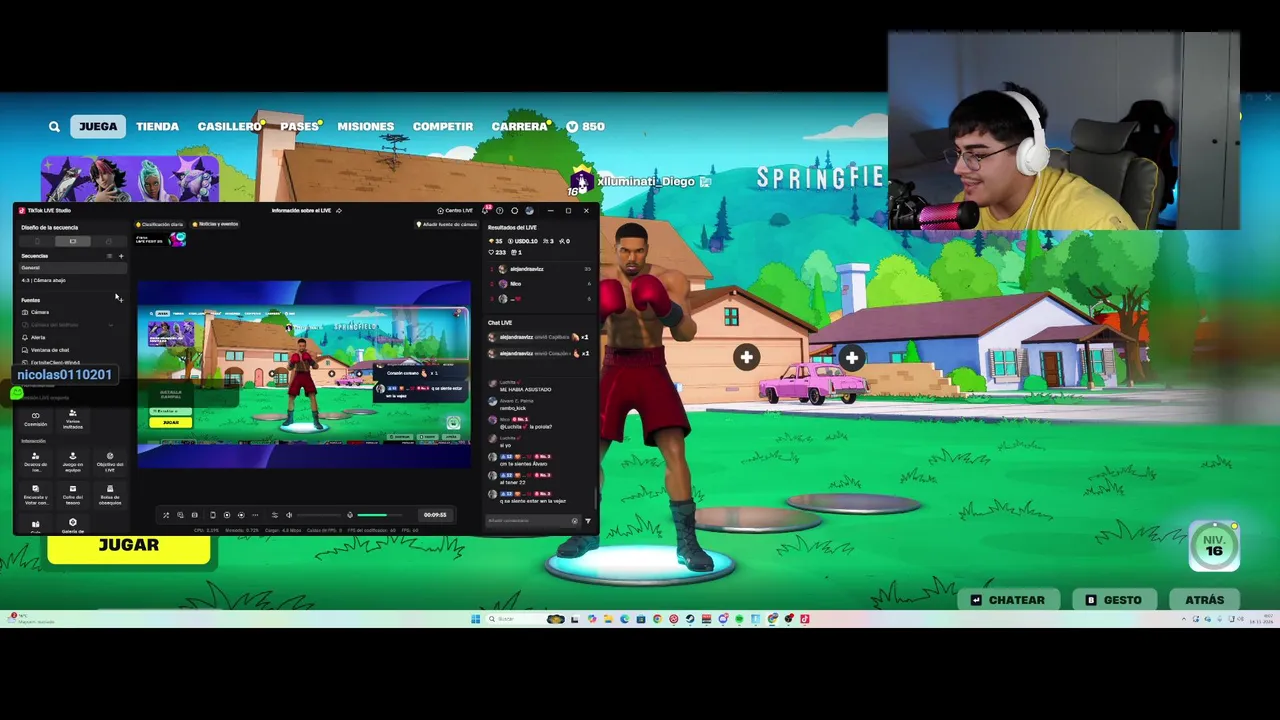This screenshot has width=1280, height=720.
Task: Select the General scene
Action: coord(73,268)
